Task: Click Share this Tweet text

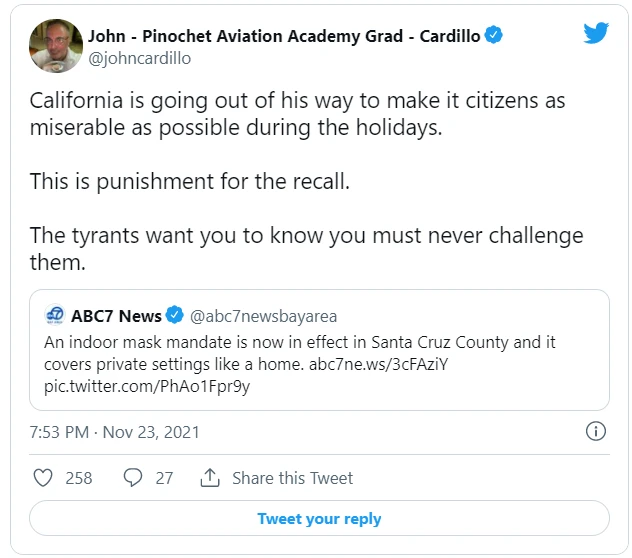Action: [x=292, y=478]
